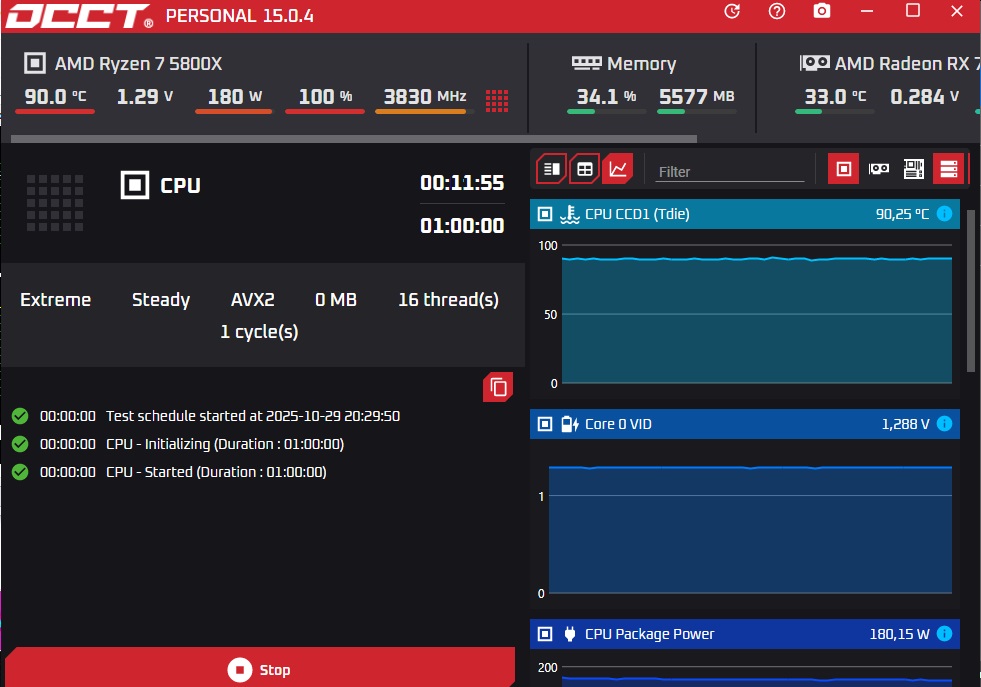Toggle CPU sensor filter
Viewport: 981px width, 687px height.
[843, 169]
